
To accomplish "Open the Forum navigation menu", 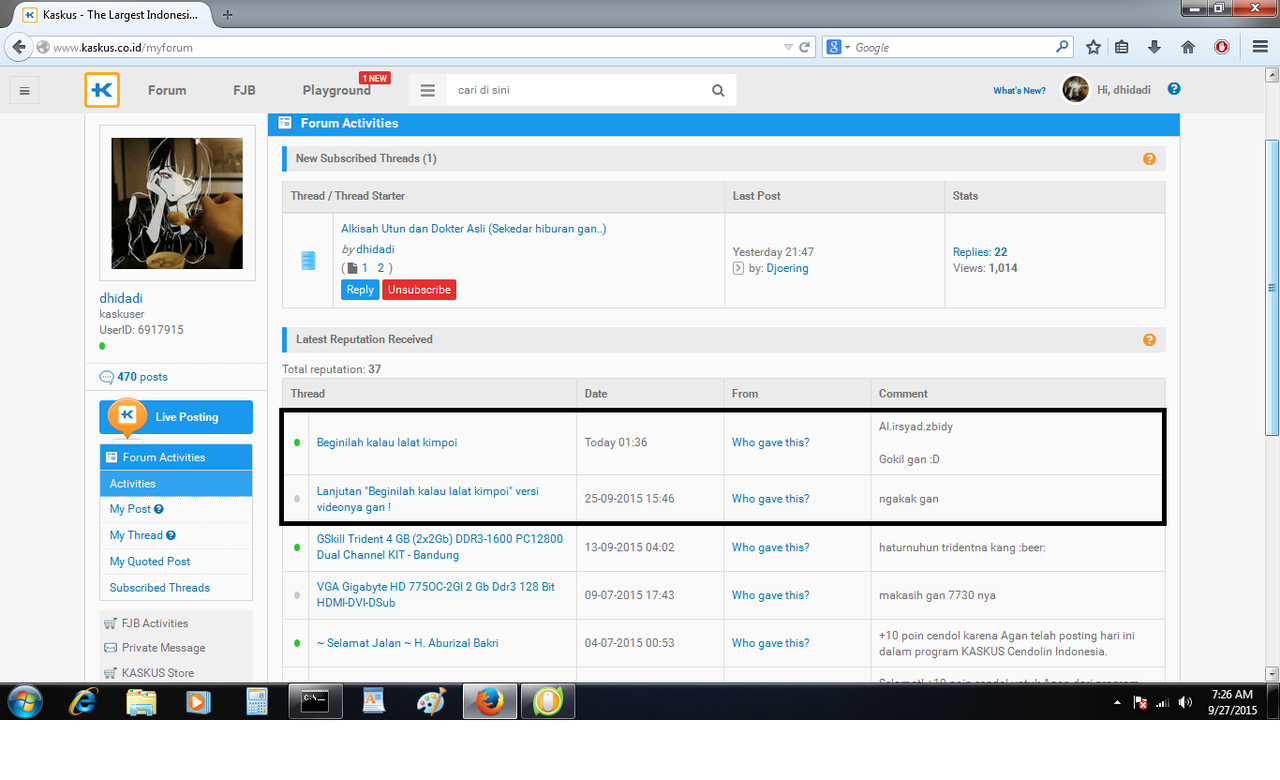I will pyautogui.click(x=167, y=90).
